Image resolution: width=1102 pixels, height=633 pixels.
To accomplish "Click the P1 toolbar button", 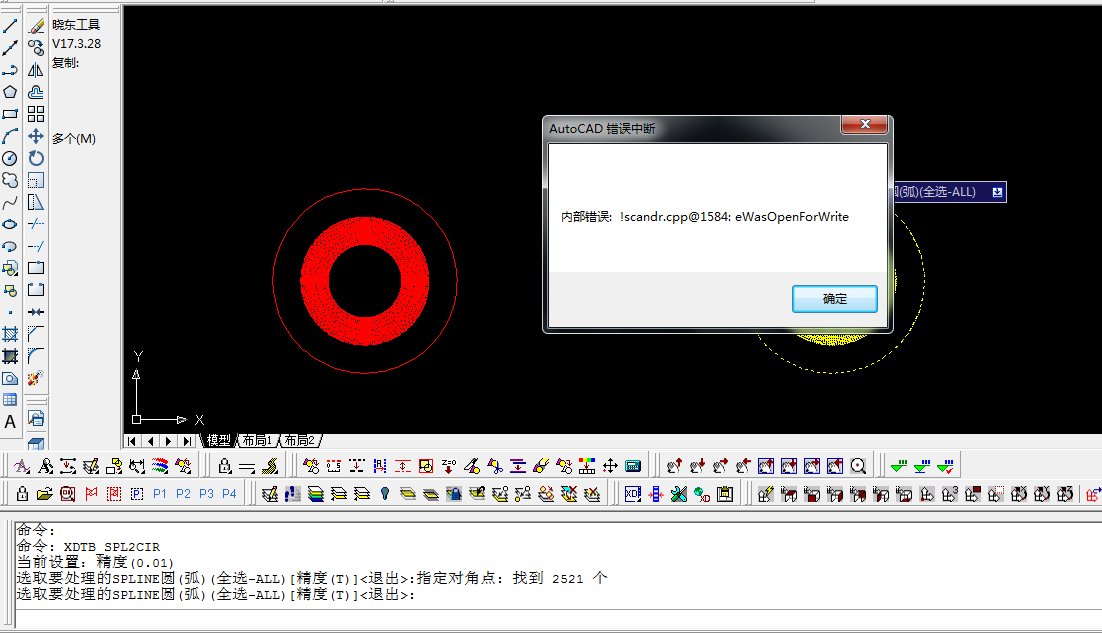I will (160, 494).
